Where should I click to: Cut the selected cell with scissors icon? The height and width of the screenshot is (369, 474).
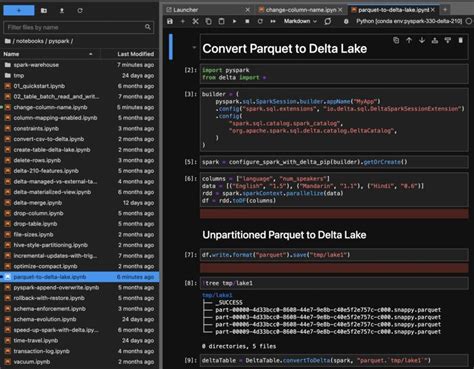[196, 21]
